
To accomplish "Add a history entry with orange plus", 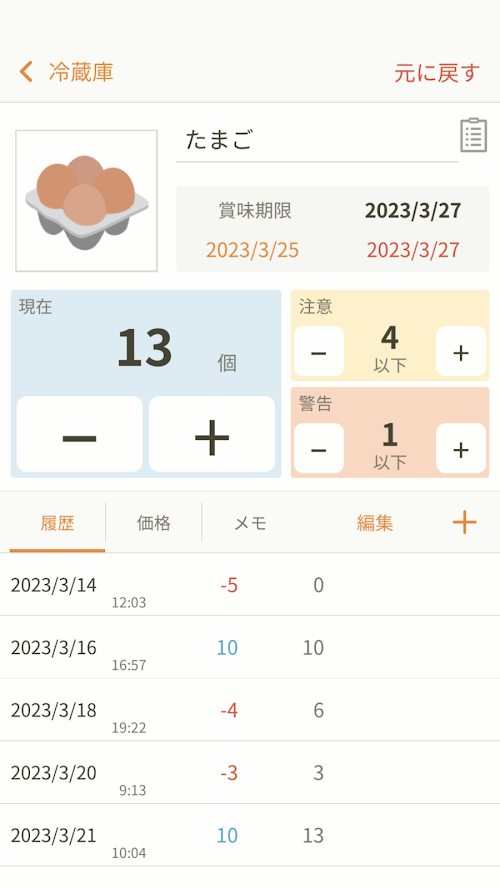I will point(464,522).
